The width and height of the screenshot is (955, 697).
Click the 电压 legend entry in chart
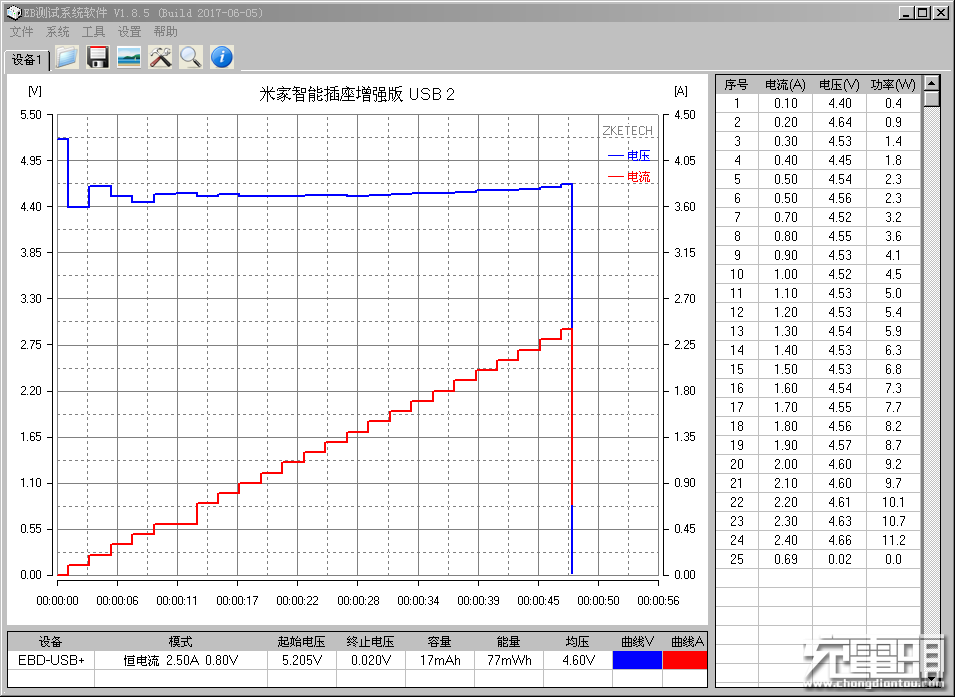[x=630, y=156]
